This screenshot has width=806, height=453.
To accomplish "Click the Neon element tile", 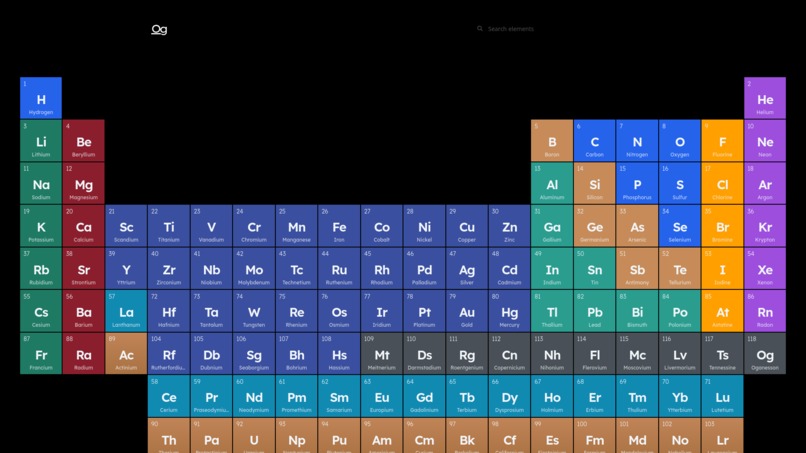I will [x=765, y=140].
